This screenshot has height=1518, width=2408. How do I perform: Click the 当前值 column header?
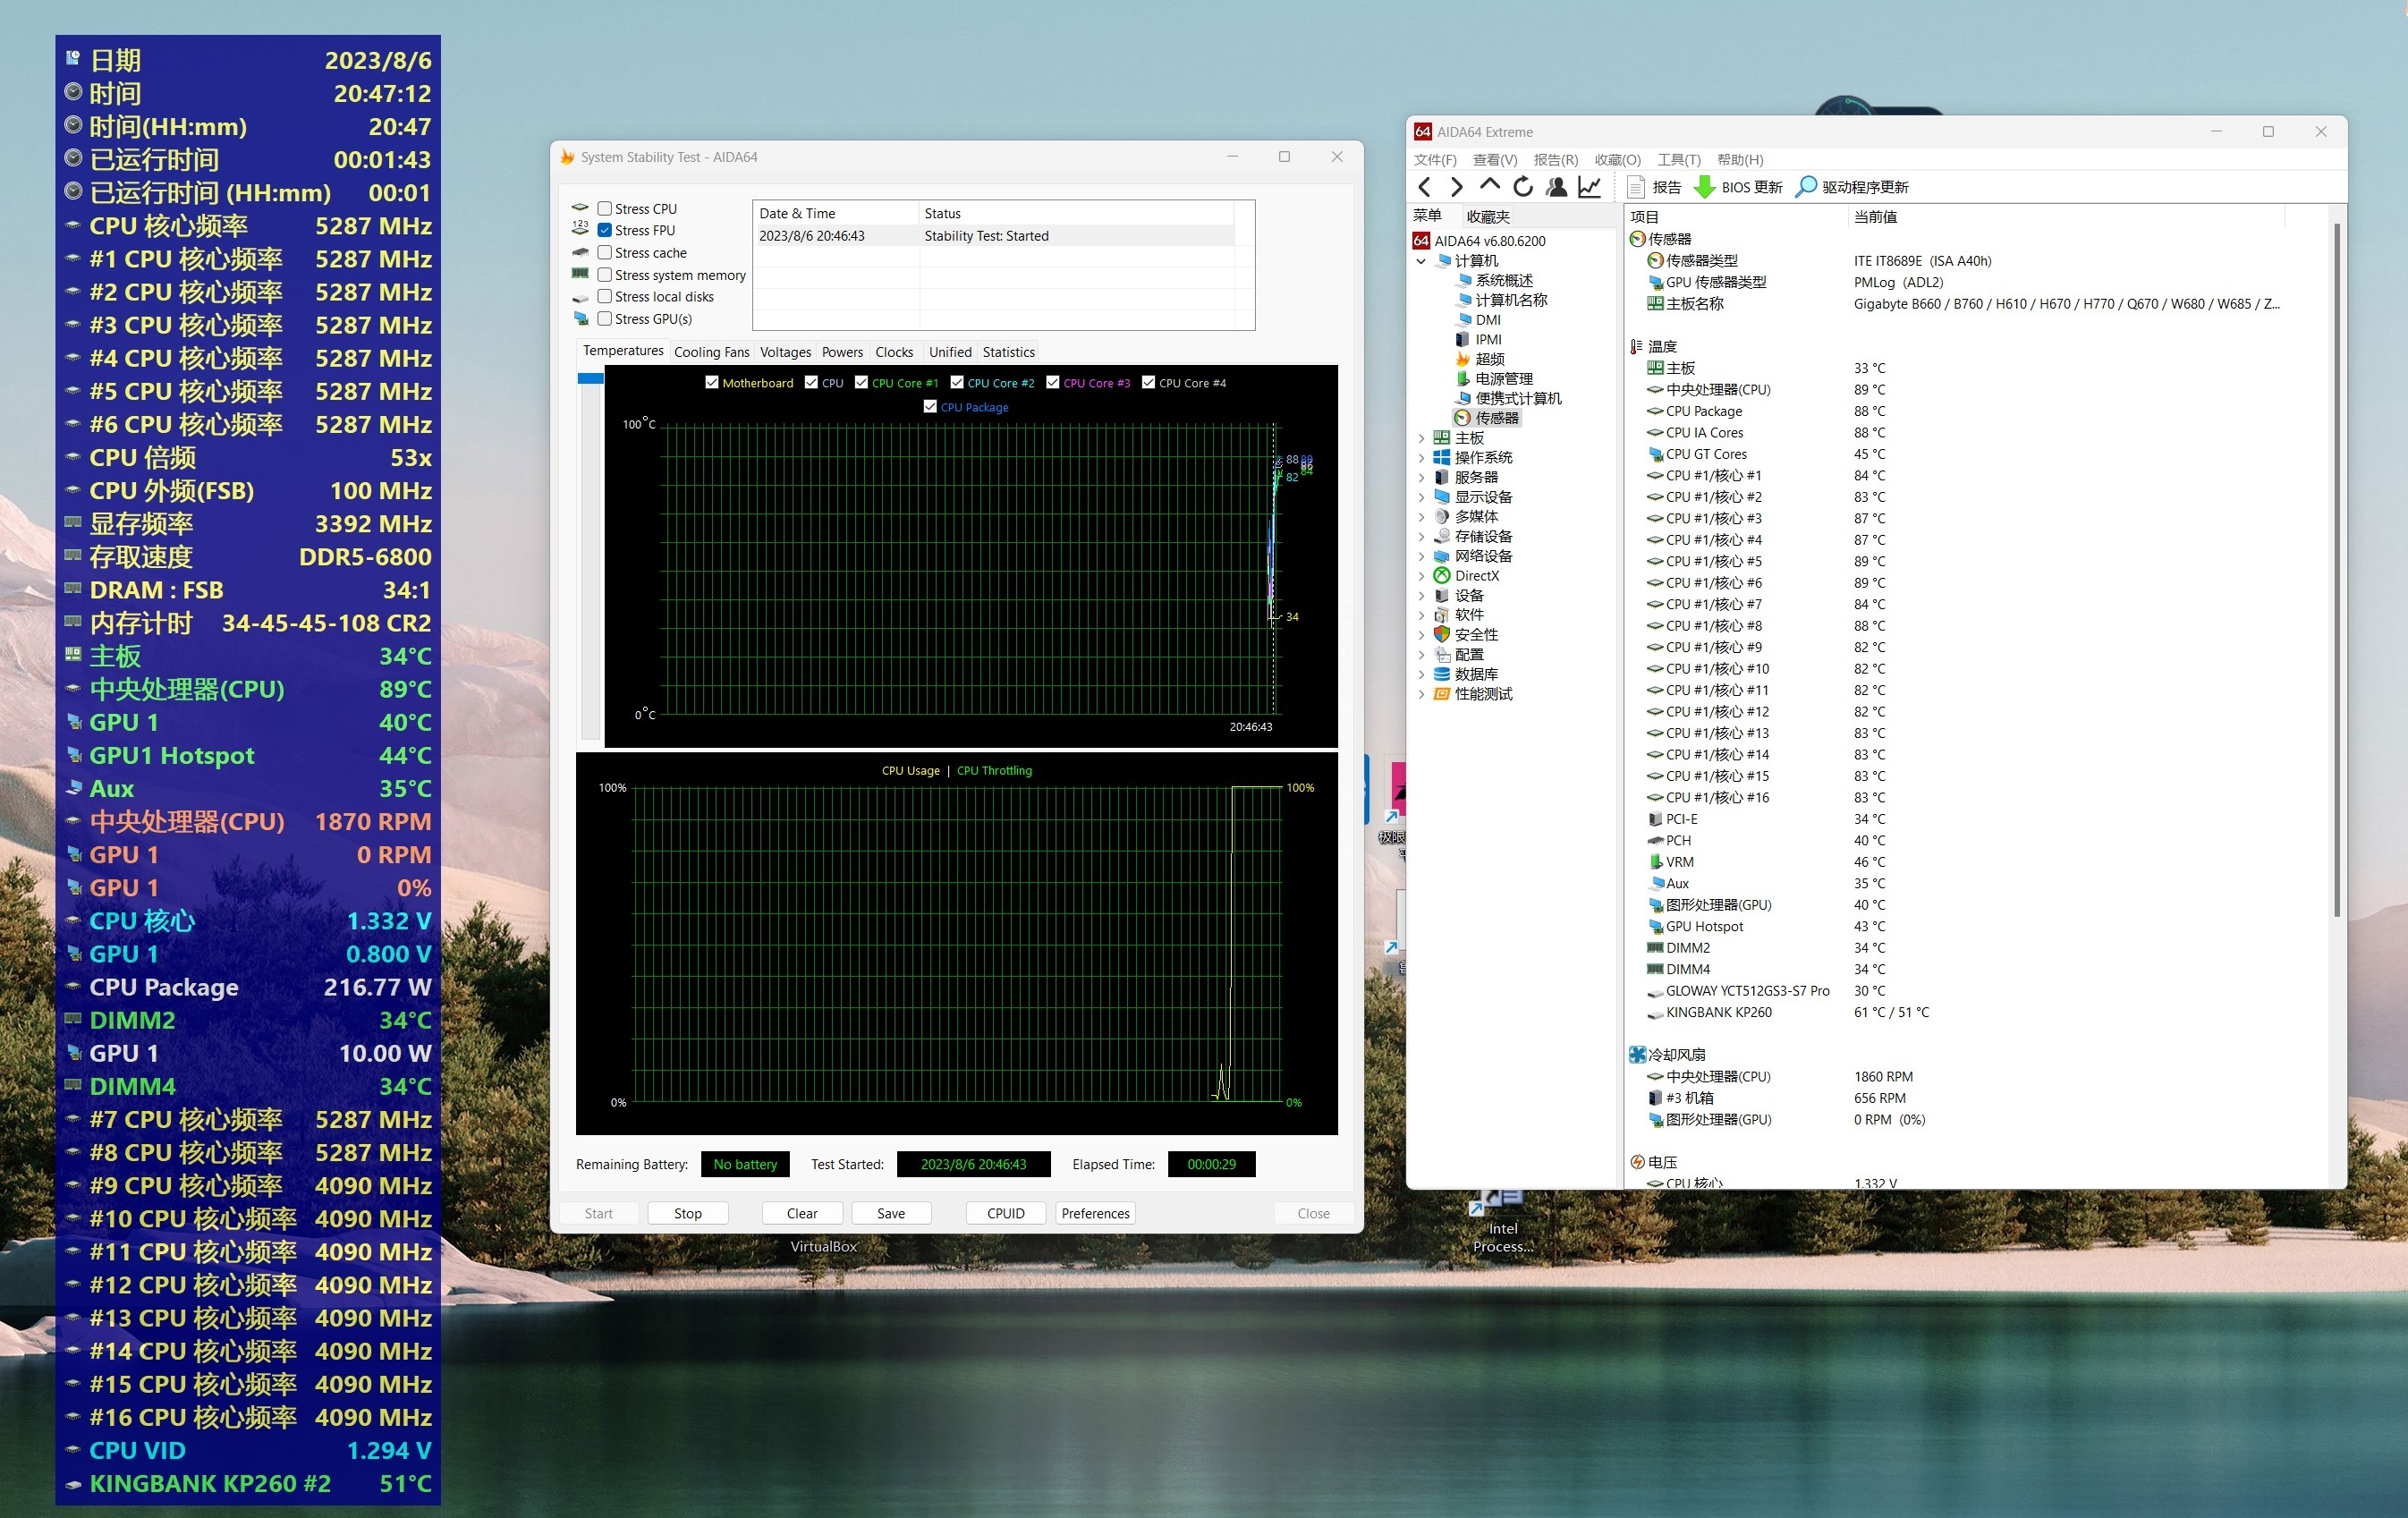[x=1875, y=217]
